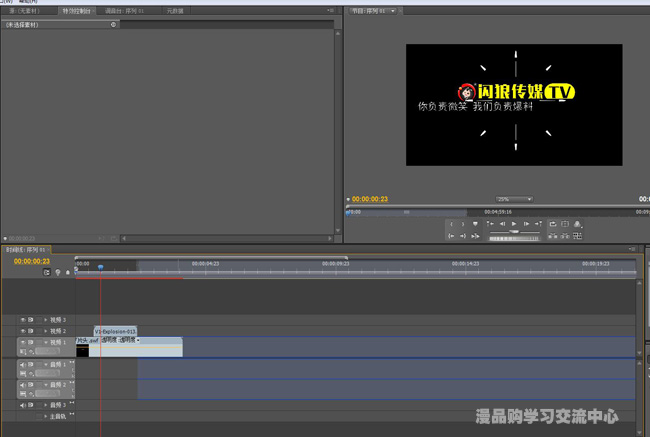The height and width of the screenshot is (437, 650).
Task: Click the timeline zoom bar above ruler
Action: pos(211,257)
